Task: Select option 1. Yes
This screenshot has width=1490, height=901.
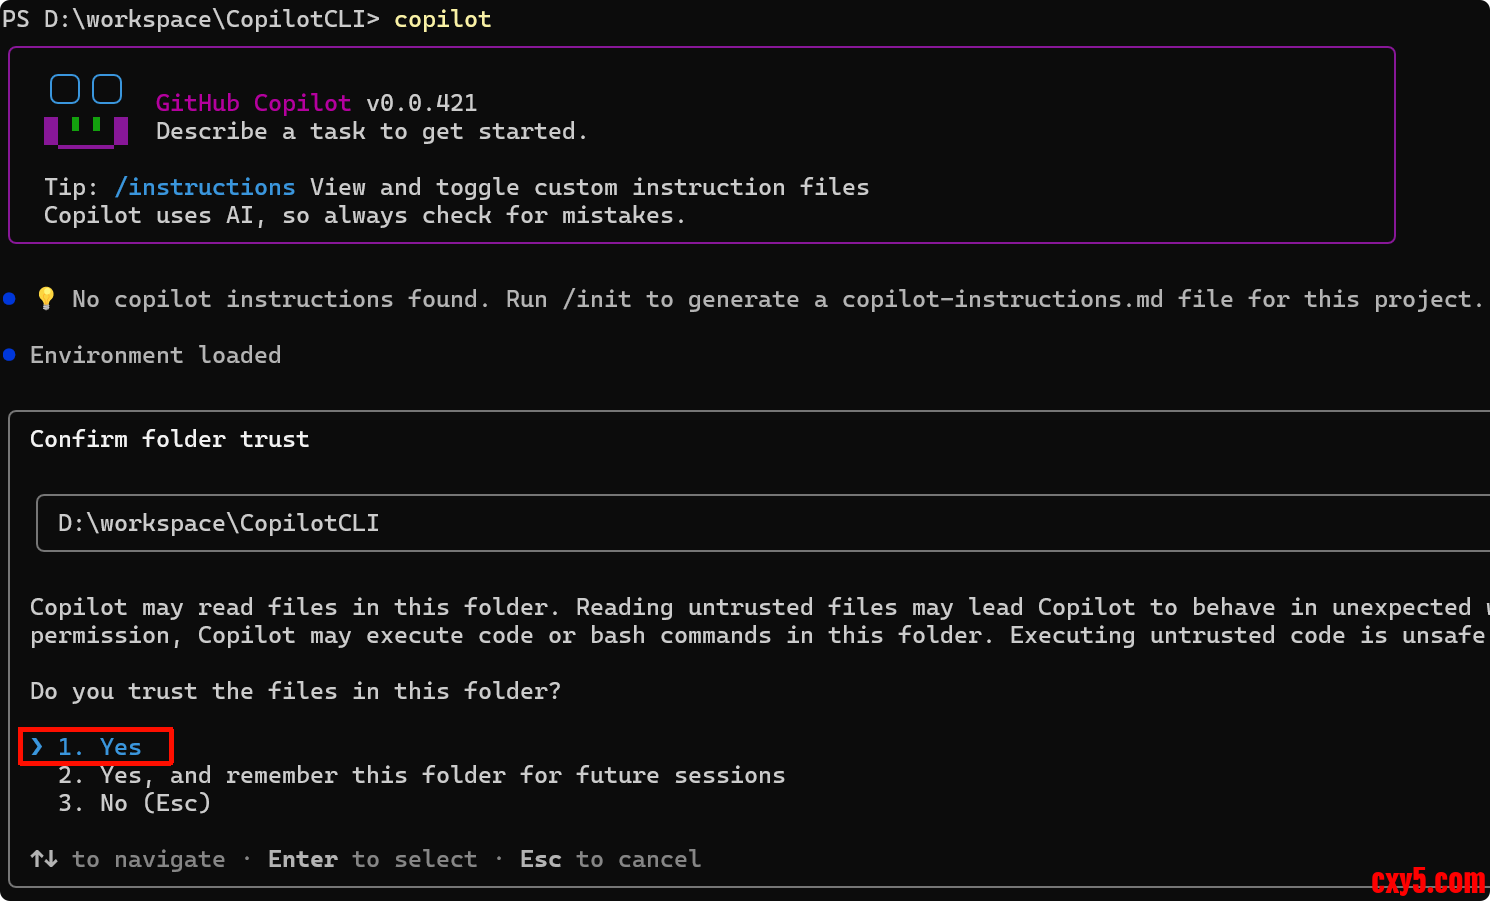Action: pos(100,747)
